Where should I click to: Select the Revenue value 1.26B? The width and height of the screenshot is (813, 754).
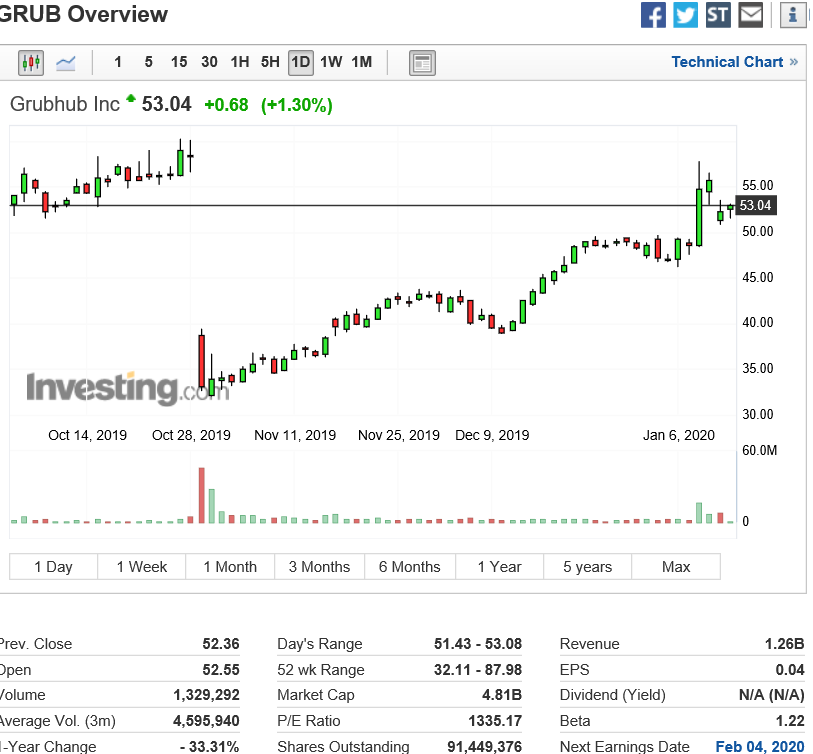point(784,644)
